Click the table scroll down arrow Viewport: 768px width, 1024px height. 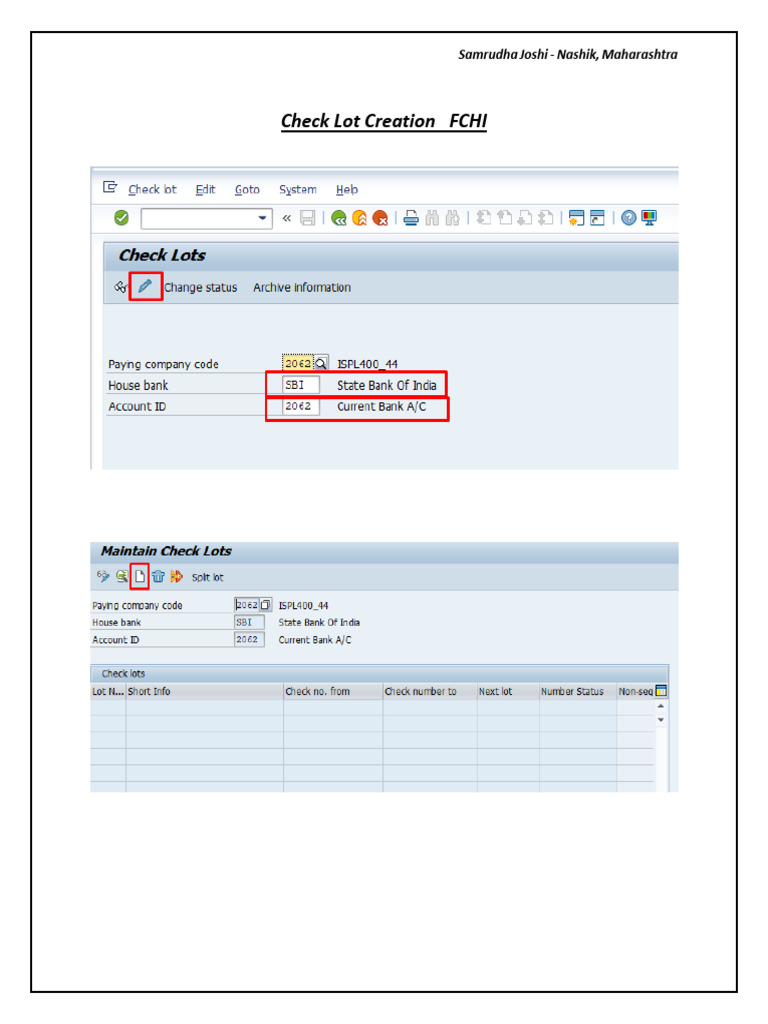pyautogui.click(x=661, y=720)
